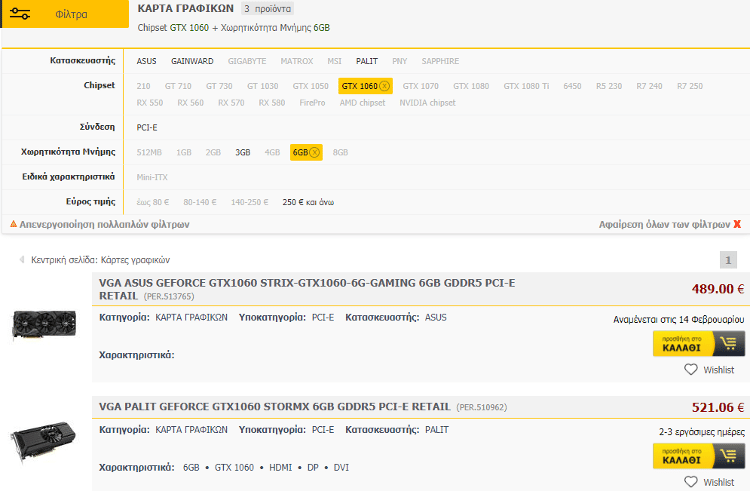This screenshot has height=491, width=750.
Task: Add ASUS STRIX GTX1060 to cart
Action: point(699,343)
